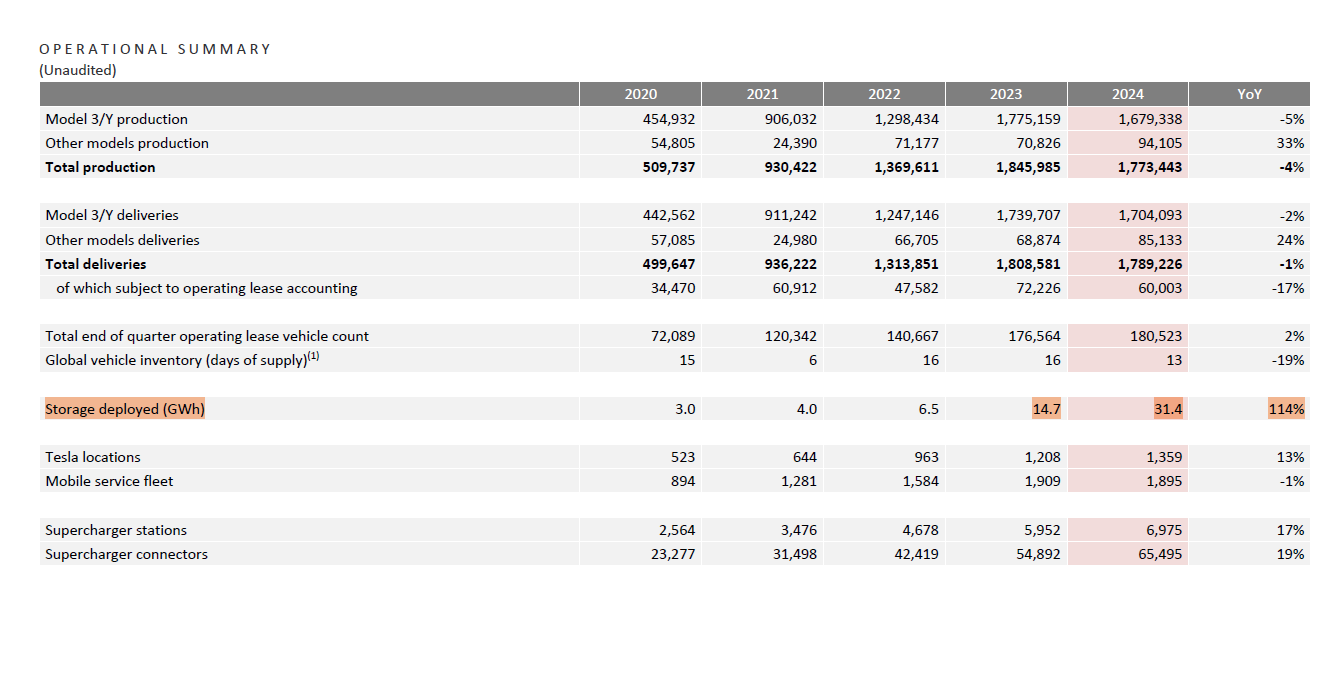Click the highlighted 31.4 storage value

(1167, 409)
